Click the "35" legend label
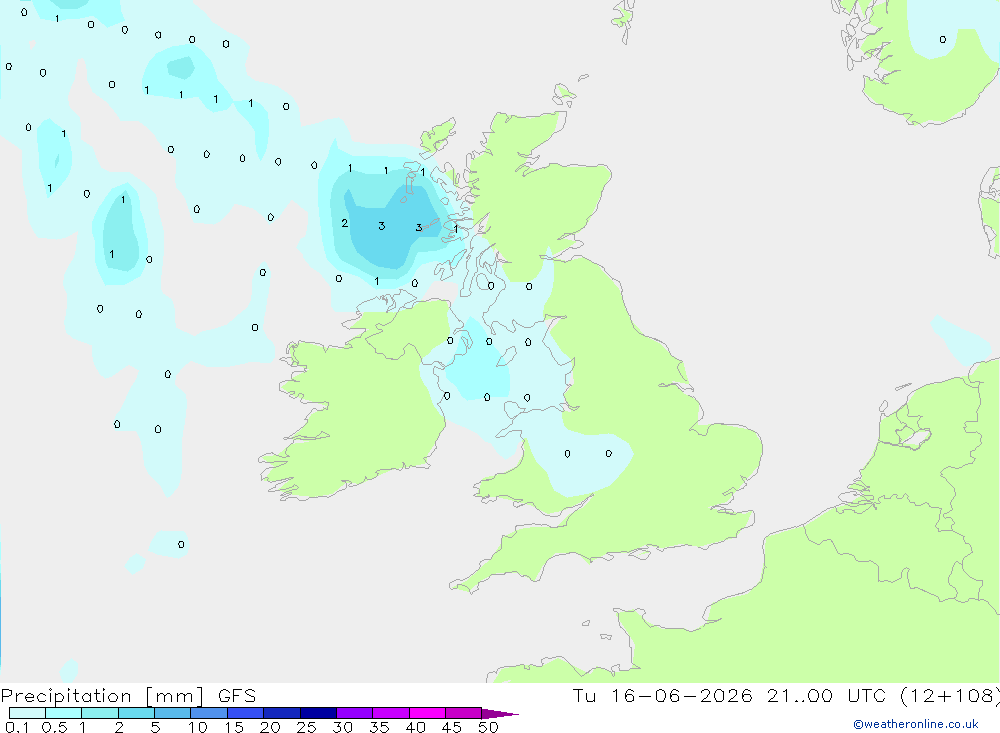This screenshot has width=1000, height=733. (x=379, y=727)
